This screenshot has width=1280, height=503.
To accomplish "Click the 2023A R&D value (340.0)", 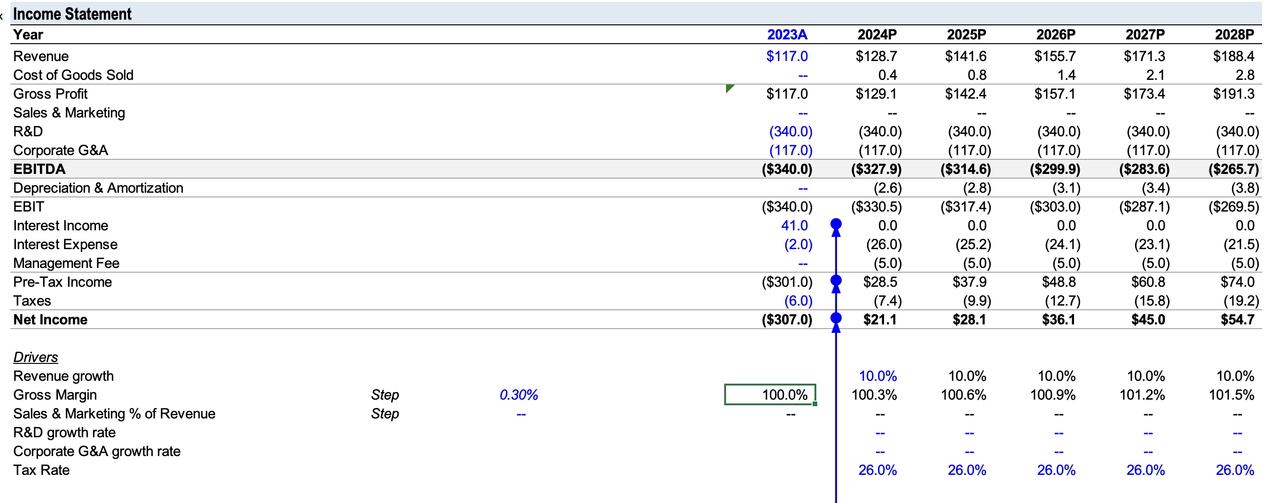I will (790, 131).
